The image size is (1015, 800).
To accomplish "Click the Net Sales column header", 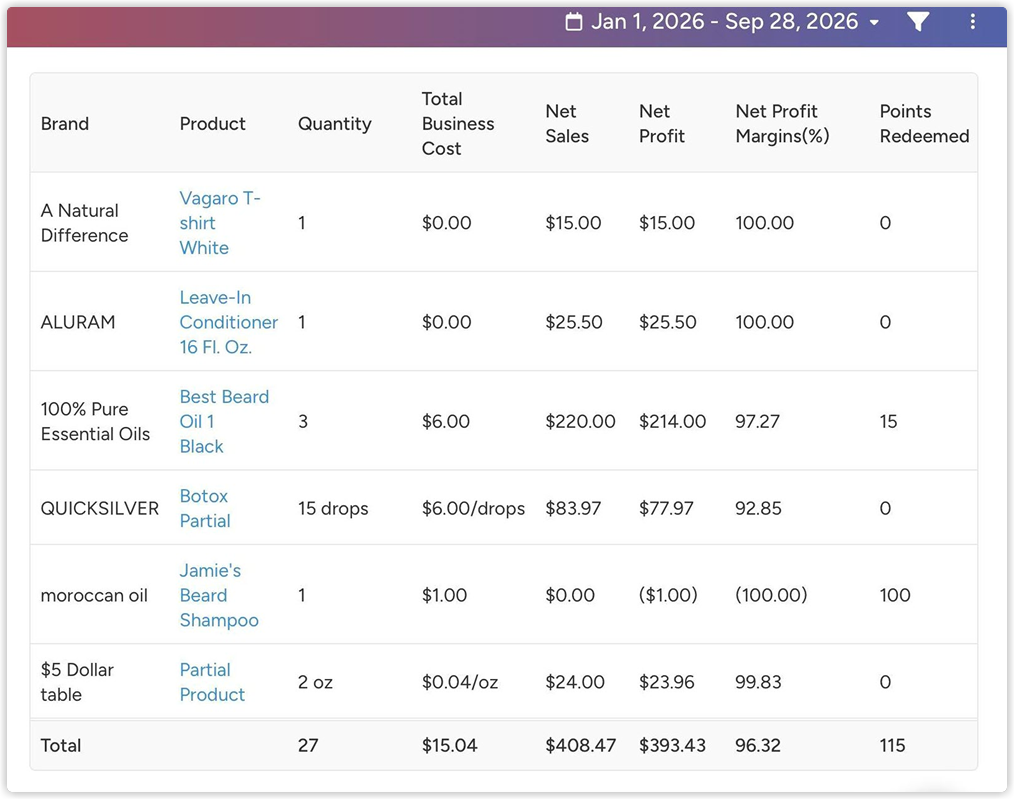I will 567,124.
